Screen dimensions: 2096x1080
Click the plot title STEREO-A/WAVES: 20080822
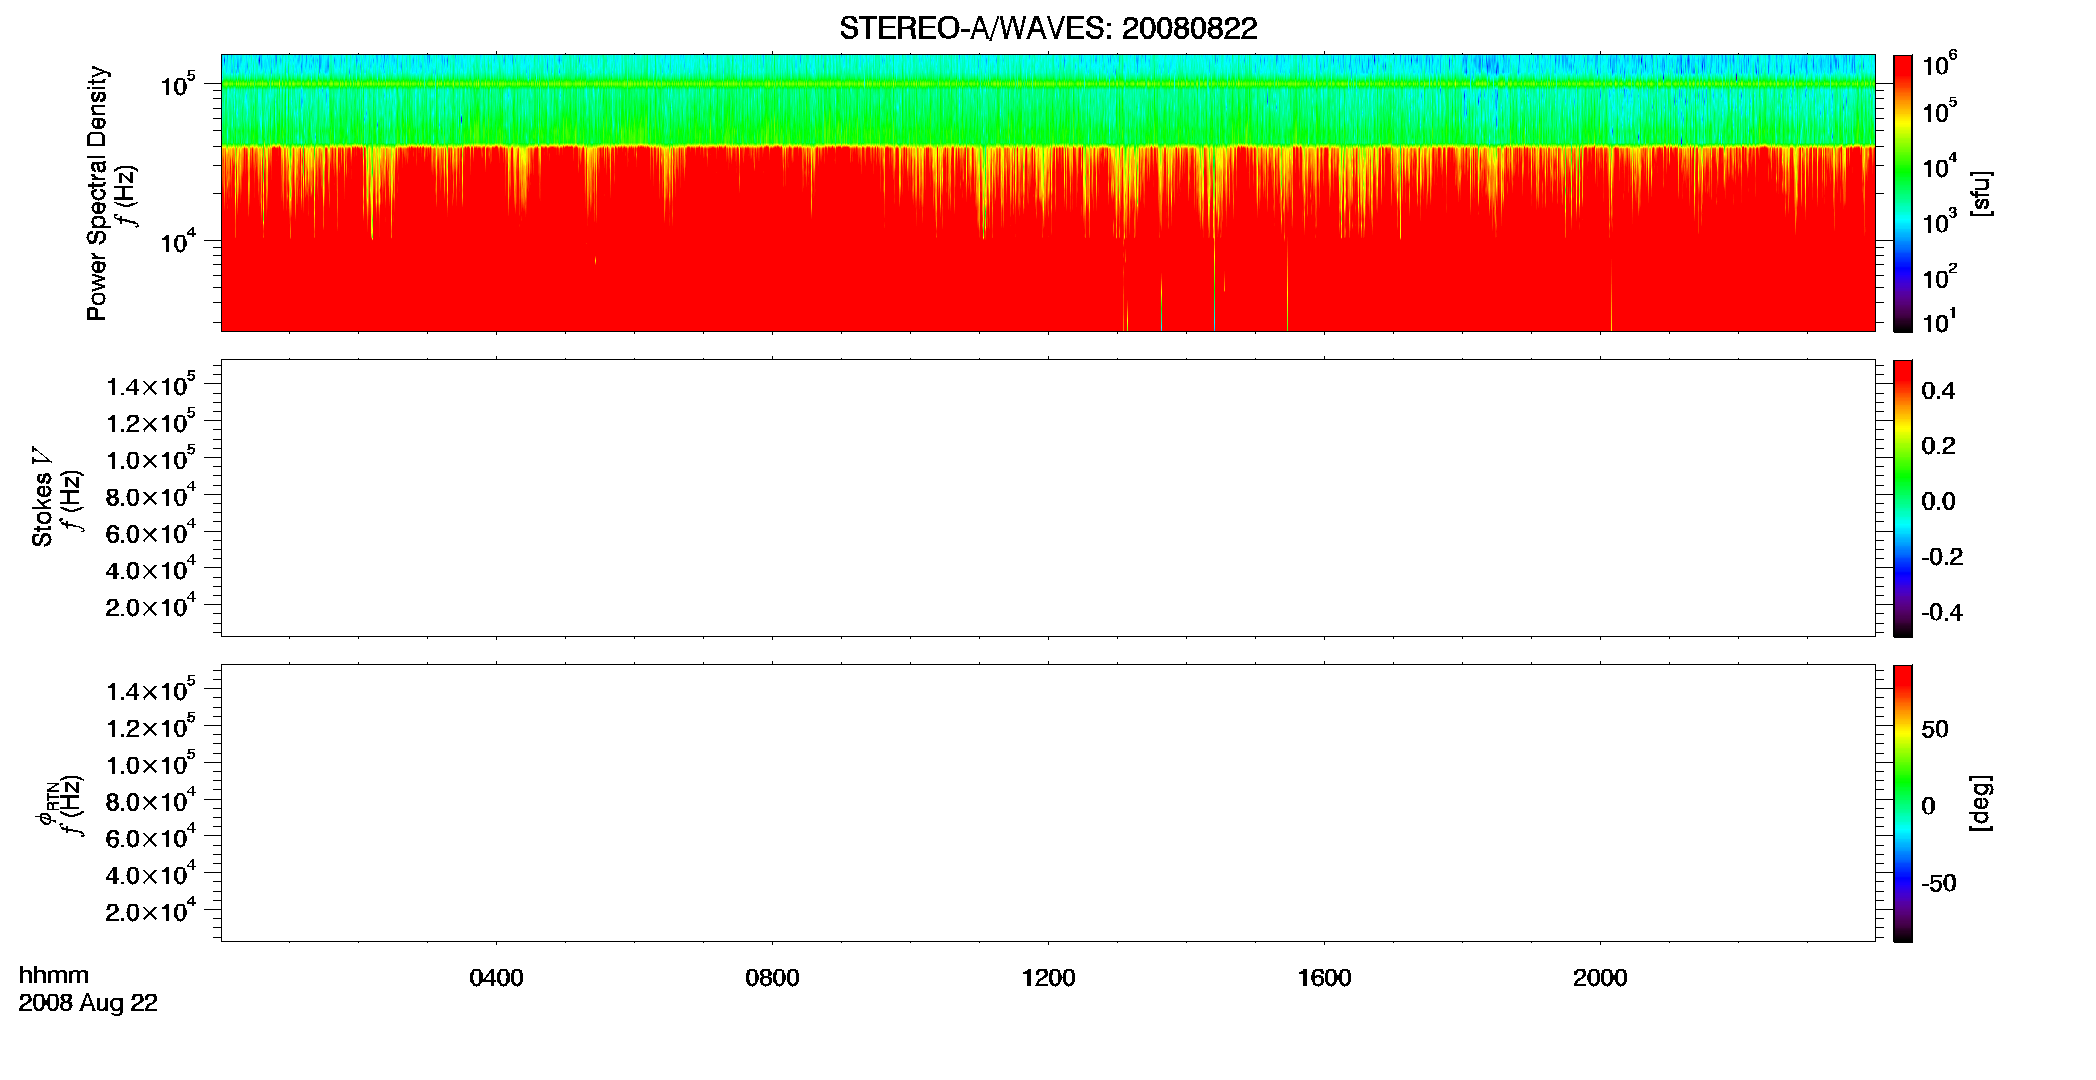(1048, 28)
